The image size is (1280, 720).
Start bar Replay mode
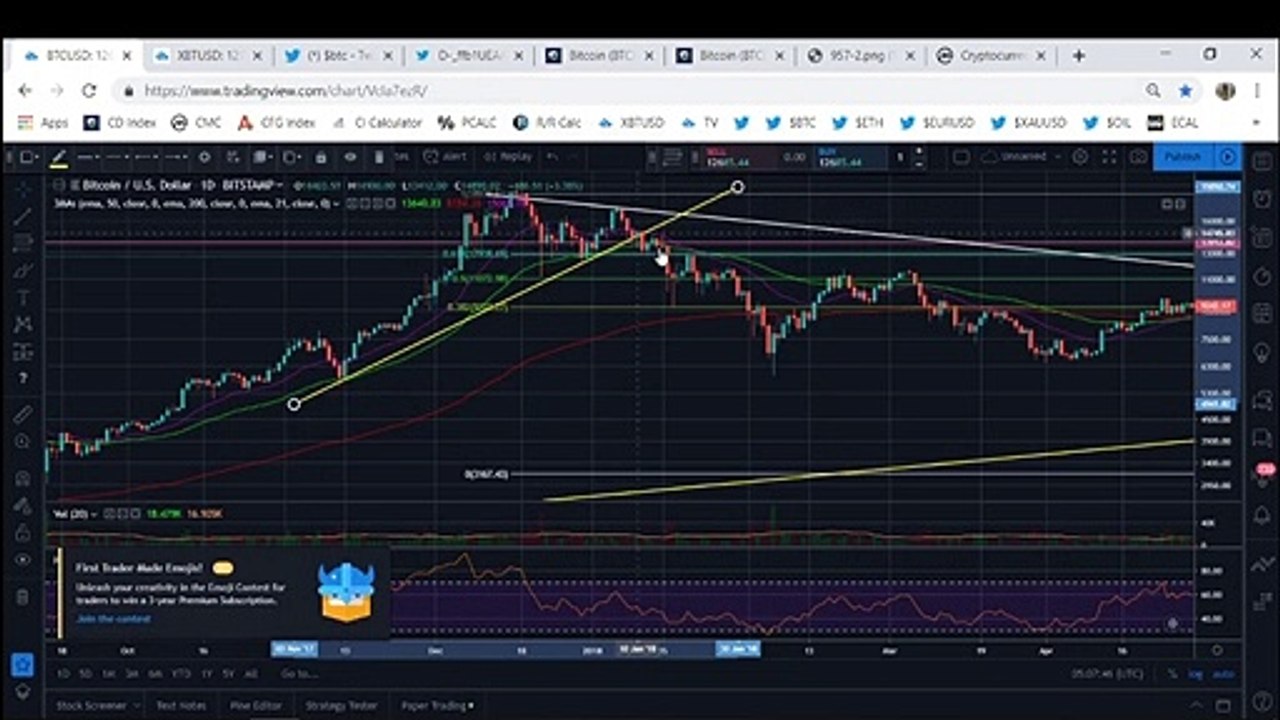point(508,157)
